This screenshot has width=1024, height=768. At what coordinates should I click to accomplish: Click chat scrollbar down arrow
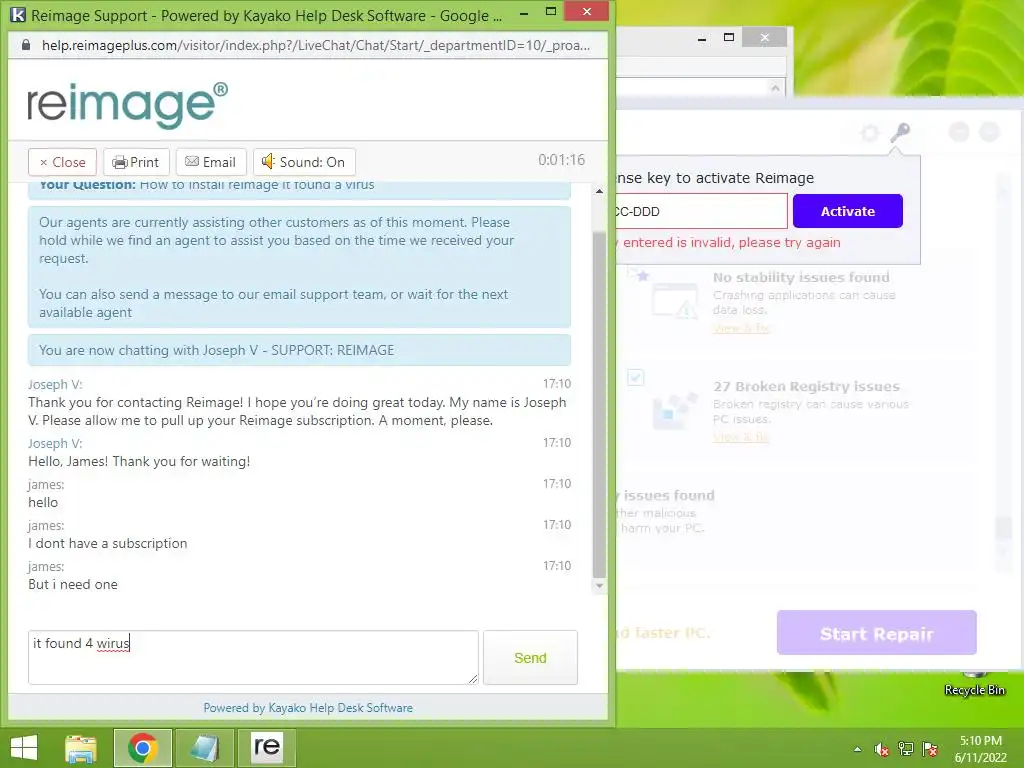599,586
